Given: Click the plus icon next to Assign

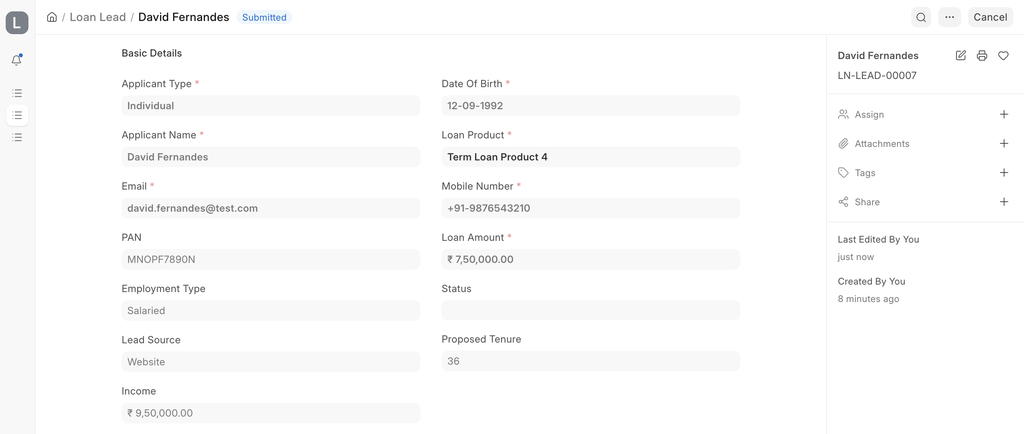Looking at the screenshot, I should pos(1004,114).
